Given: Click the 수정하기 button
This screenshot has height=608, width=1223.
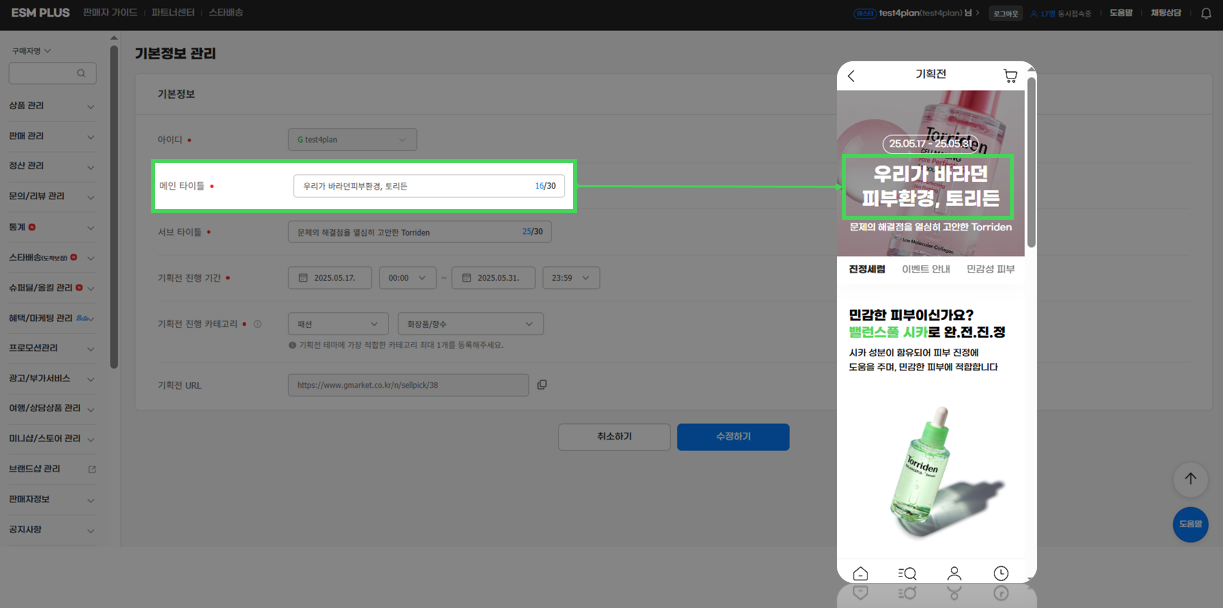Looking at the screenshot, I should (x=733, y=437).
